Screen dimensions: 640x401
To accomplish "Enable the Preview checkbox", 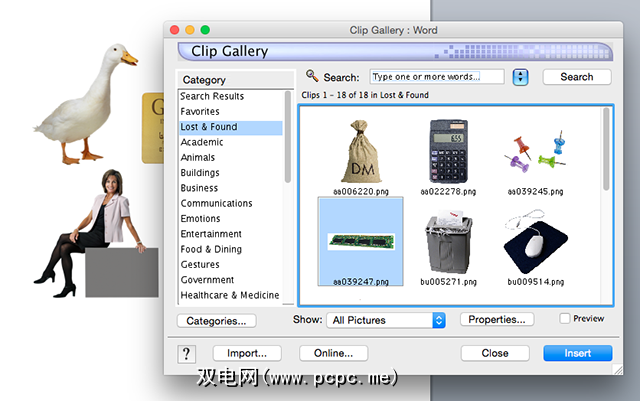I will pos(564,318).
